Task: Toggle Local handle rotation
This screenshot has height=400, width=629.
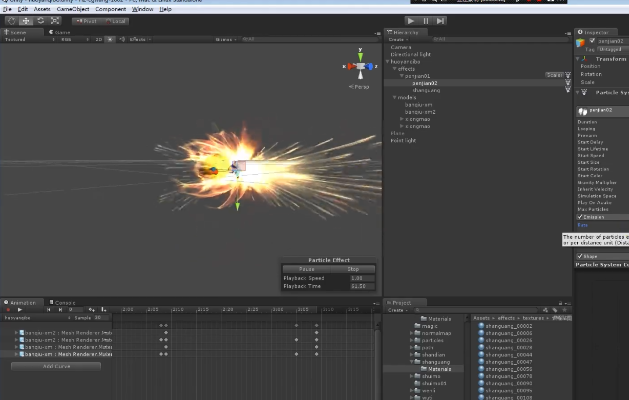Action: pyautogui.click(x=116, y=21)
